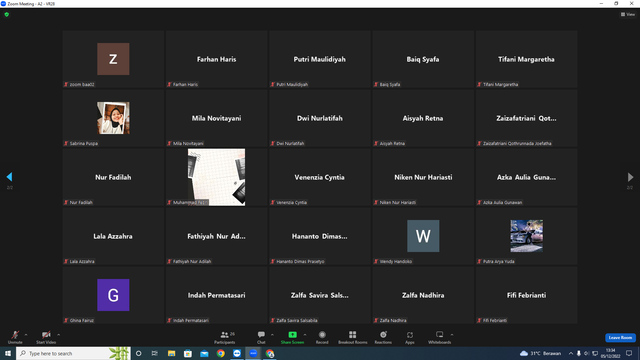The width and height of the screenshot is (640, 360).
Task: Expand Share Screen options arrow
Action: (305, 335)
